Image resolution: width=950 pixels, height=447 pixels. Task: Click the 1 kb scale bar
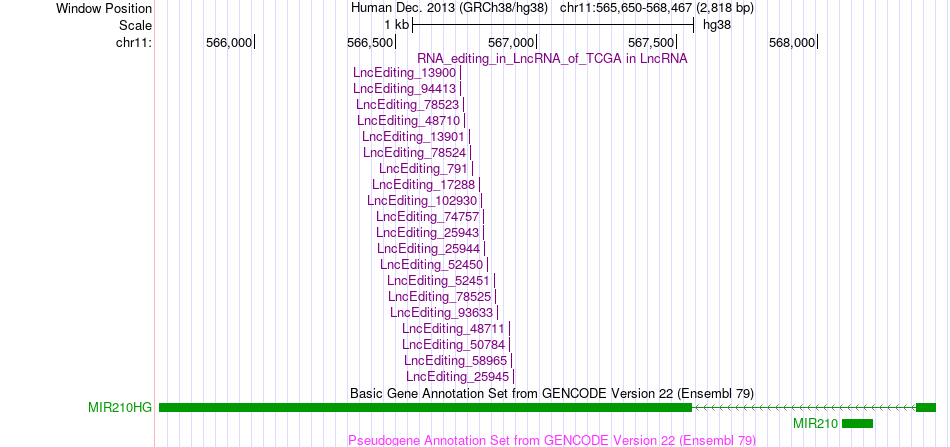[553, 25]
